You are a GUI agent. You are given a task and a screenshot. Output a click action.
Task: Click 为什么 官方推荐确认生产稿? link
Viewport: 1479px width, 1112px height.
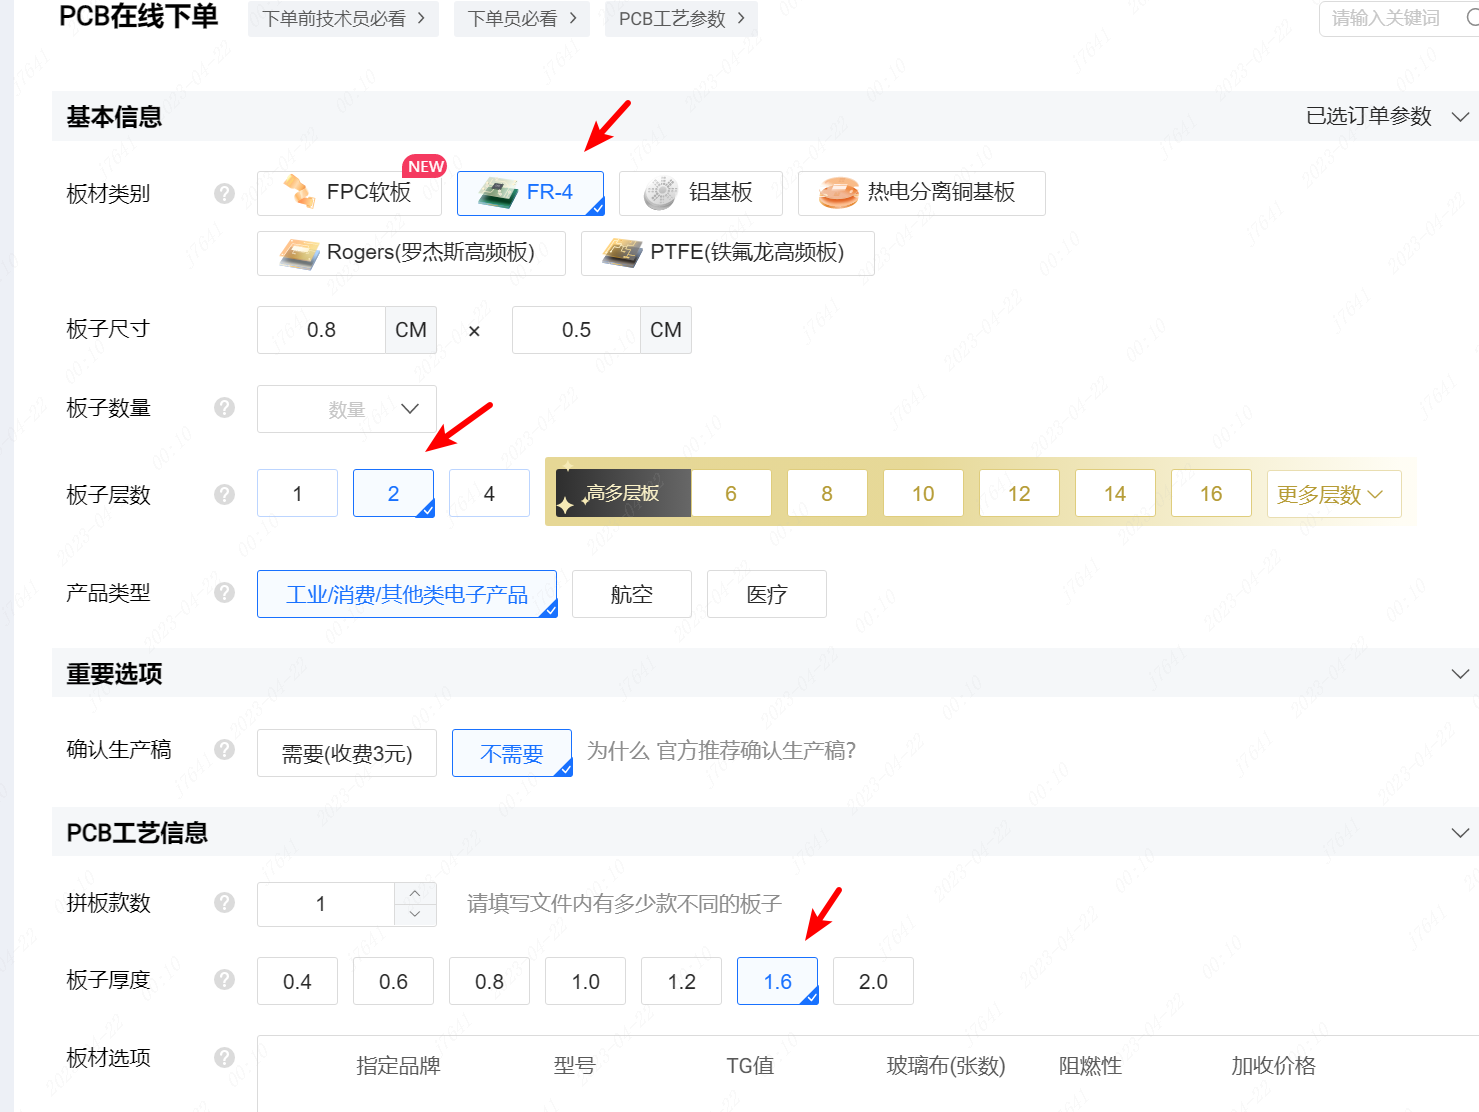[721, 751]
